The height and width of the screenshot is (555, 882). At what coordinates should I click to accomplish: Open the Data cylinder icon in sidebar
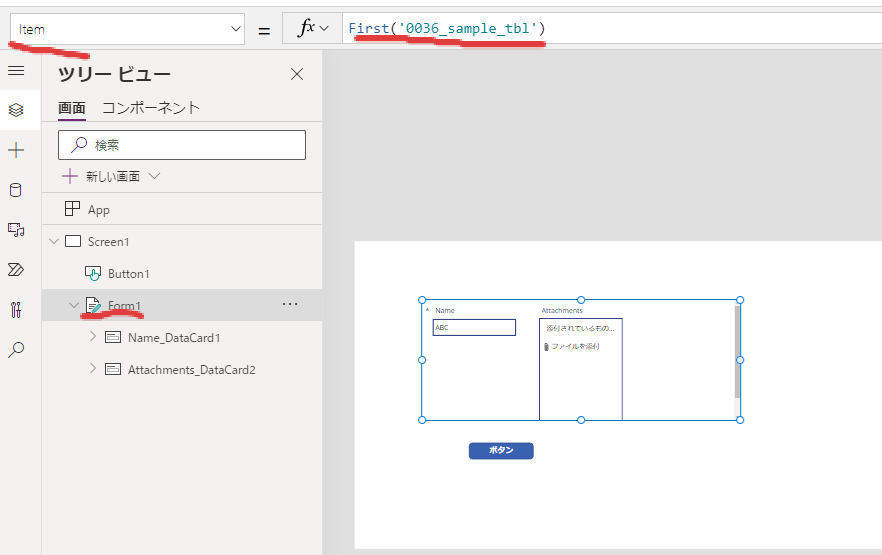pos(16,190)
